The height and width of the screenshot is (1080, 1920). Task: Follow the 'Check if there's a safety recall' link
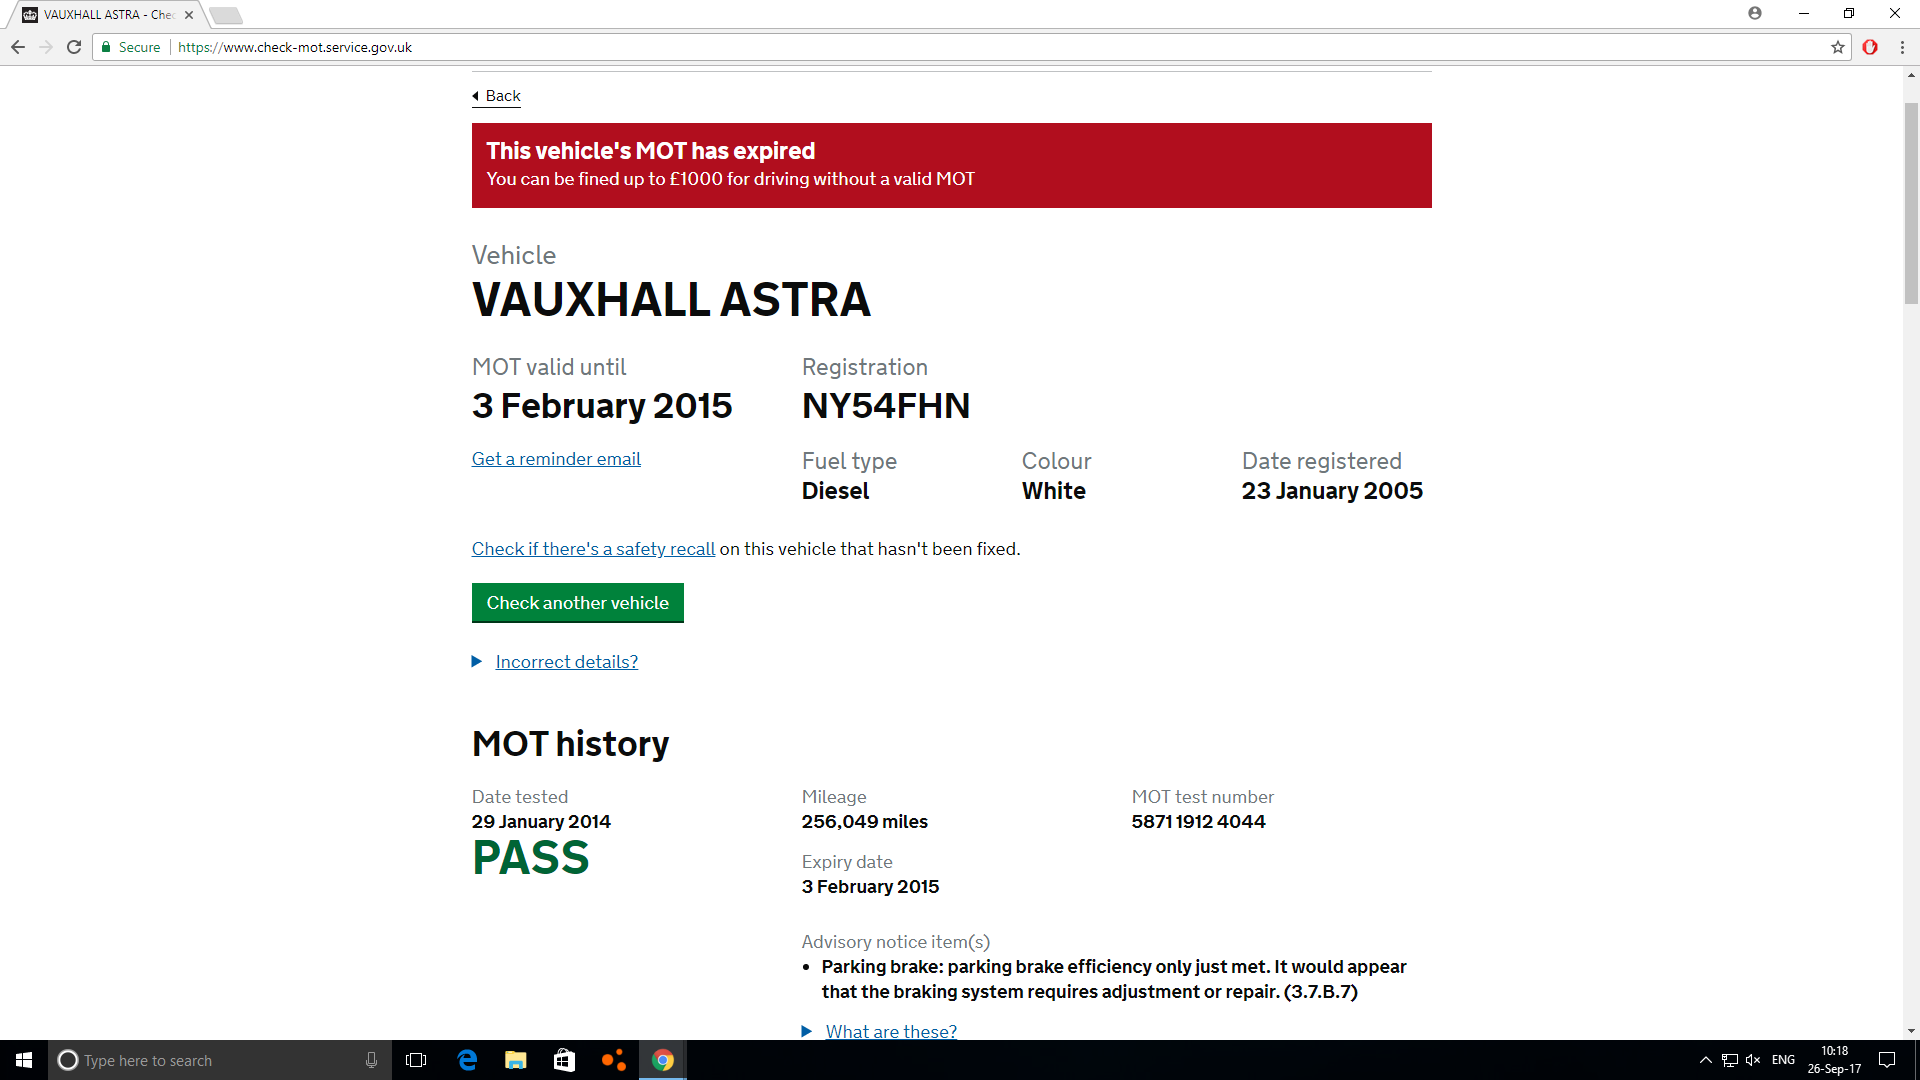coord(593,549)
